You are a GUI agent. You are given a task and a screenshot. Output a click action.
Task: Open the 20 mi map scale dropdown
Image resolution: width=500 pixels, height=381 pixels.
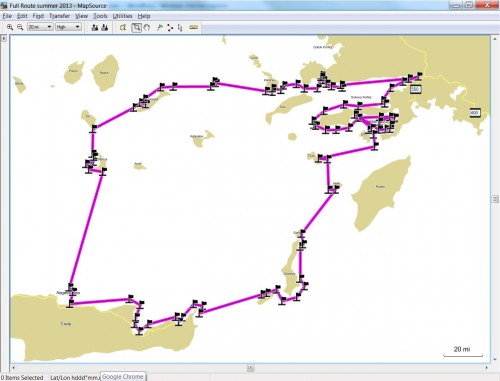pos(40,27)
